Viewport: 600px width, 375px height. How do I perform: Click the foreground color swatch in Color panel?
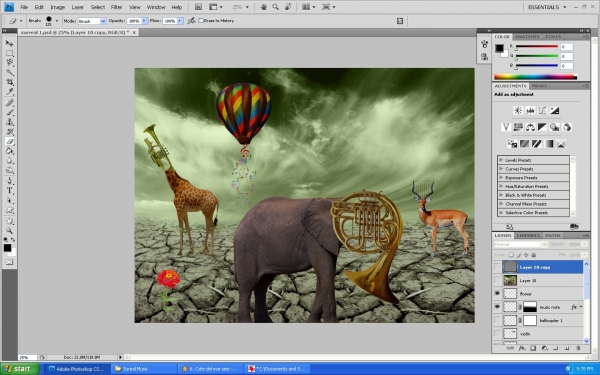point(499,48)
